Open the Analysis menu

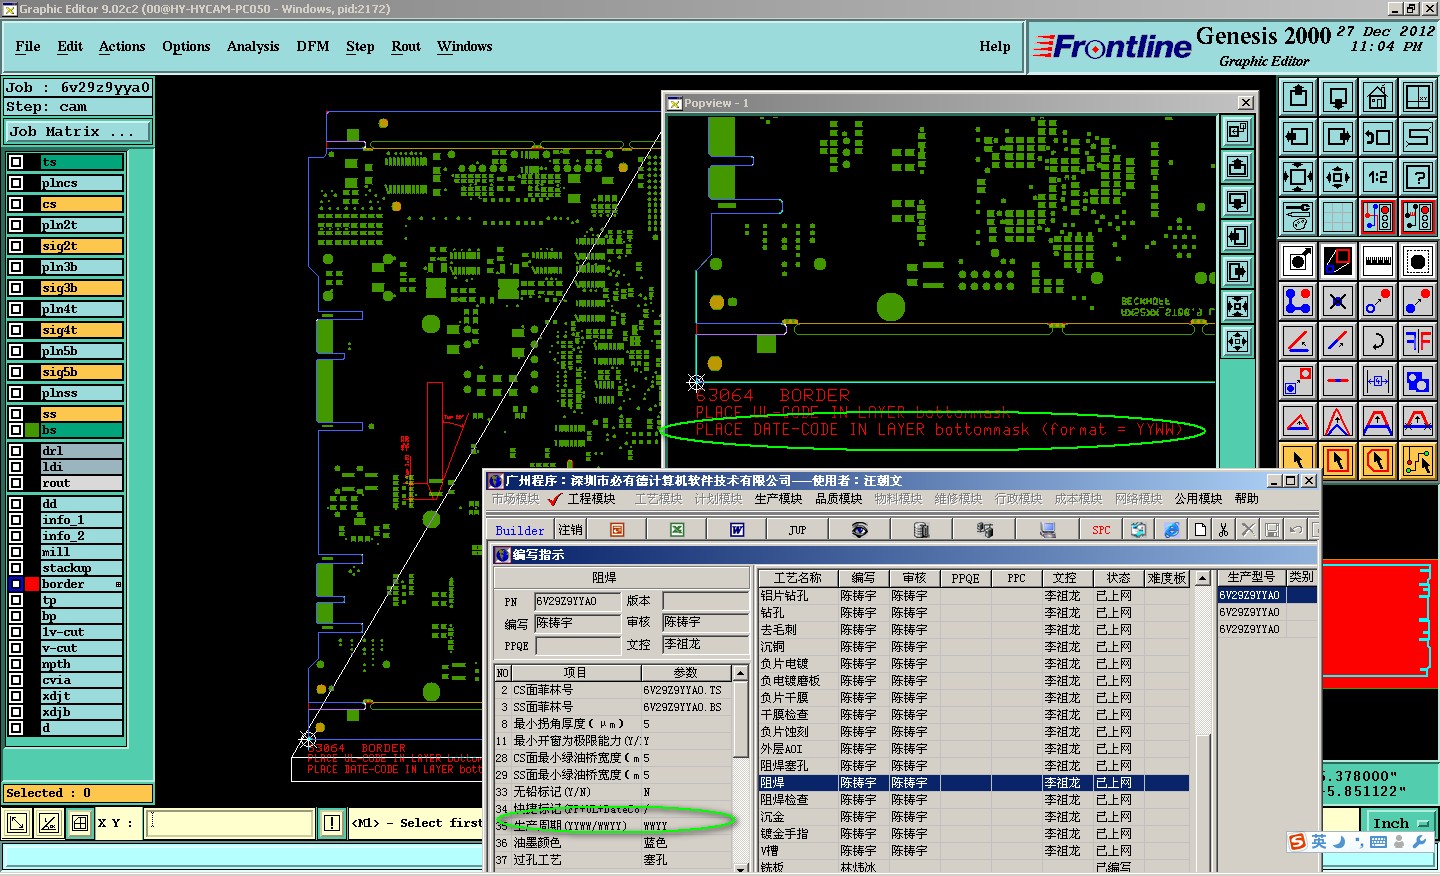[x=253, y=47]
